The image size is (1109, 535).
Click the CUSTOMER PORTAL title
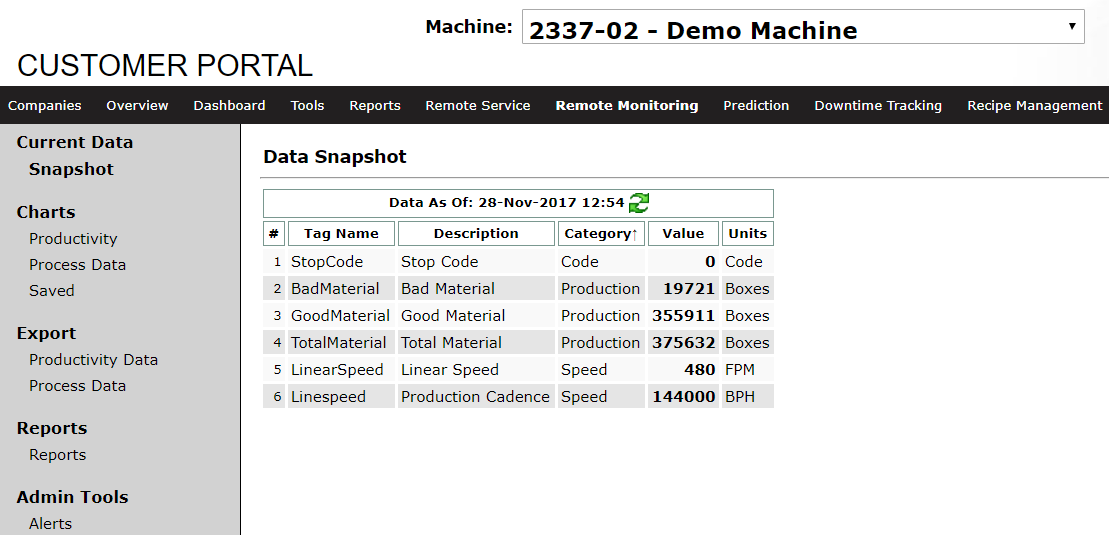tap(165, 66)
